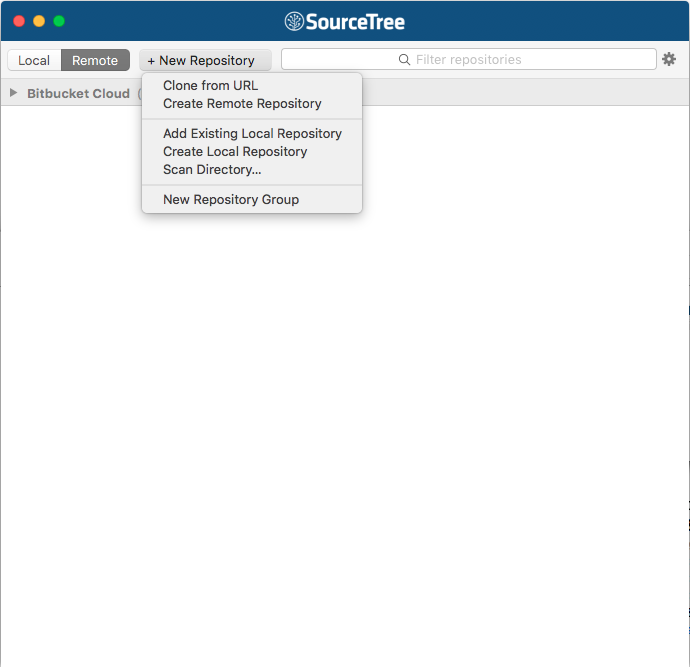Close the SourceTree window with red button

coord(19,21)
